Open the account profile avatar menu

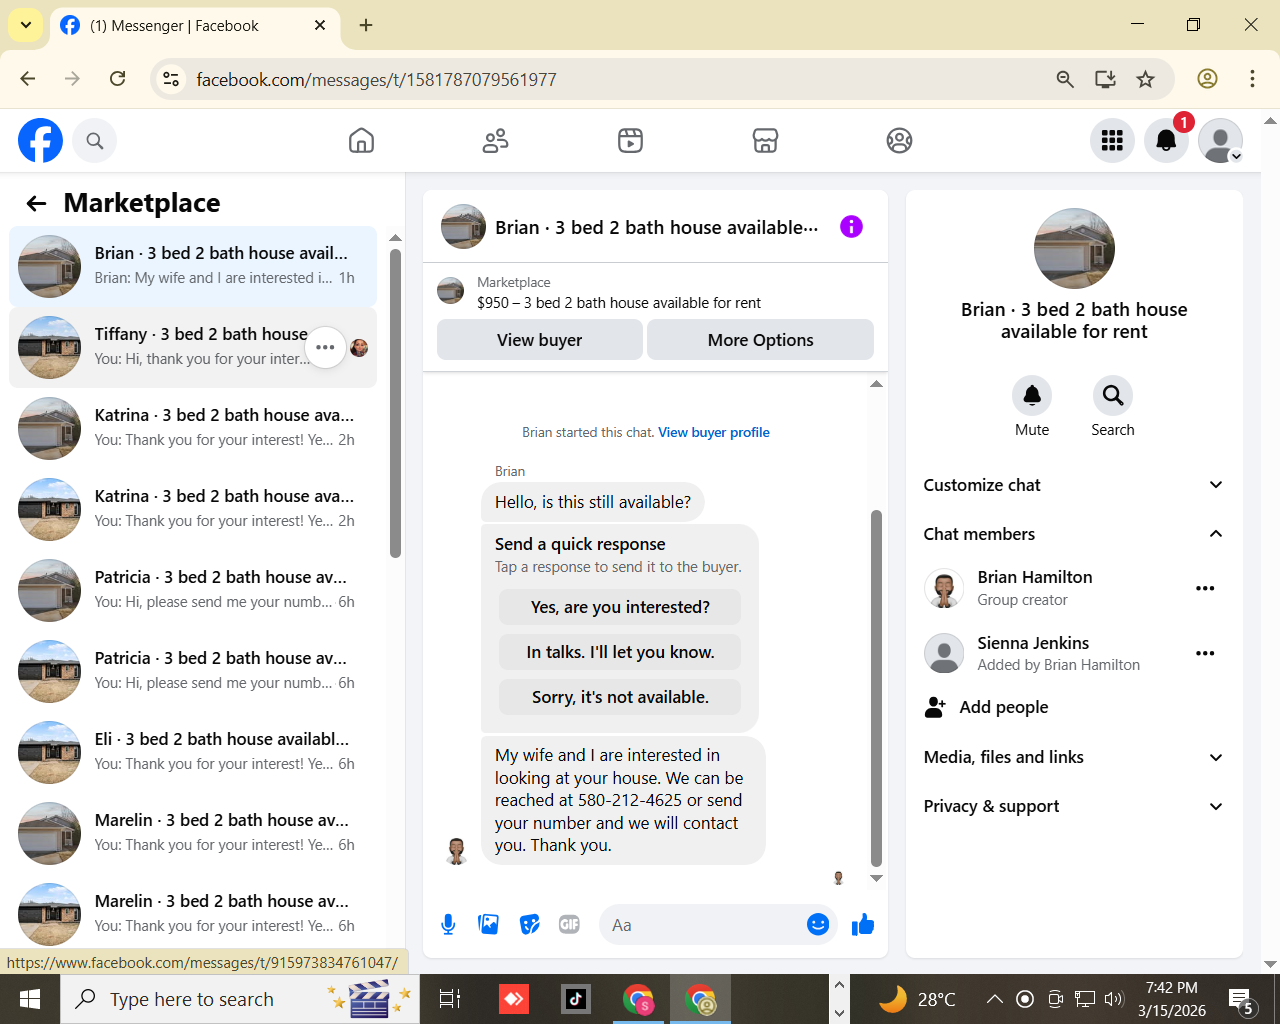point(1220,141)
